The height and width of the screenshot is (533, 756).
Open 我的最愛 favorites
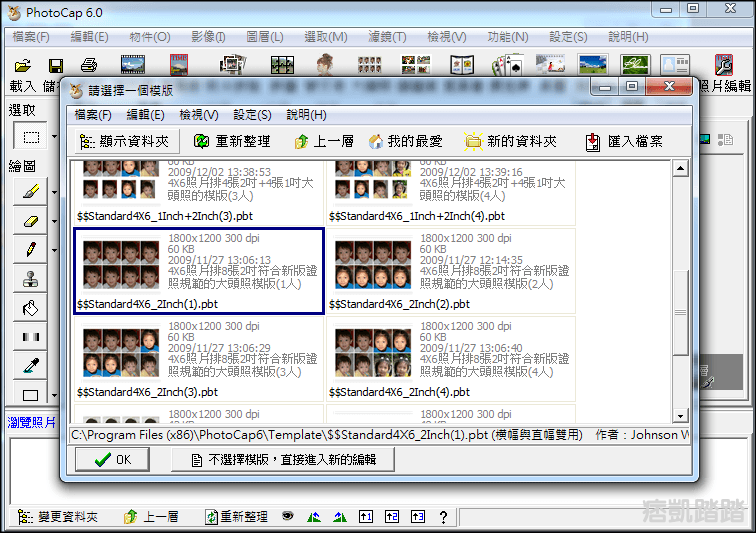(x=405, y=141)
